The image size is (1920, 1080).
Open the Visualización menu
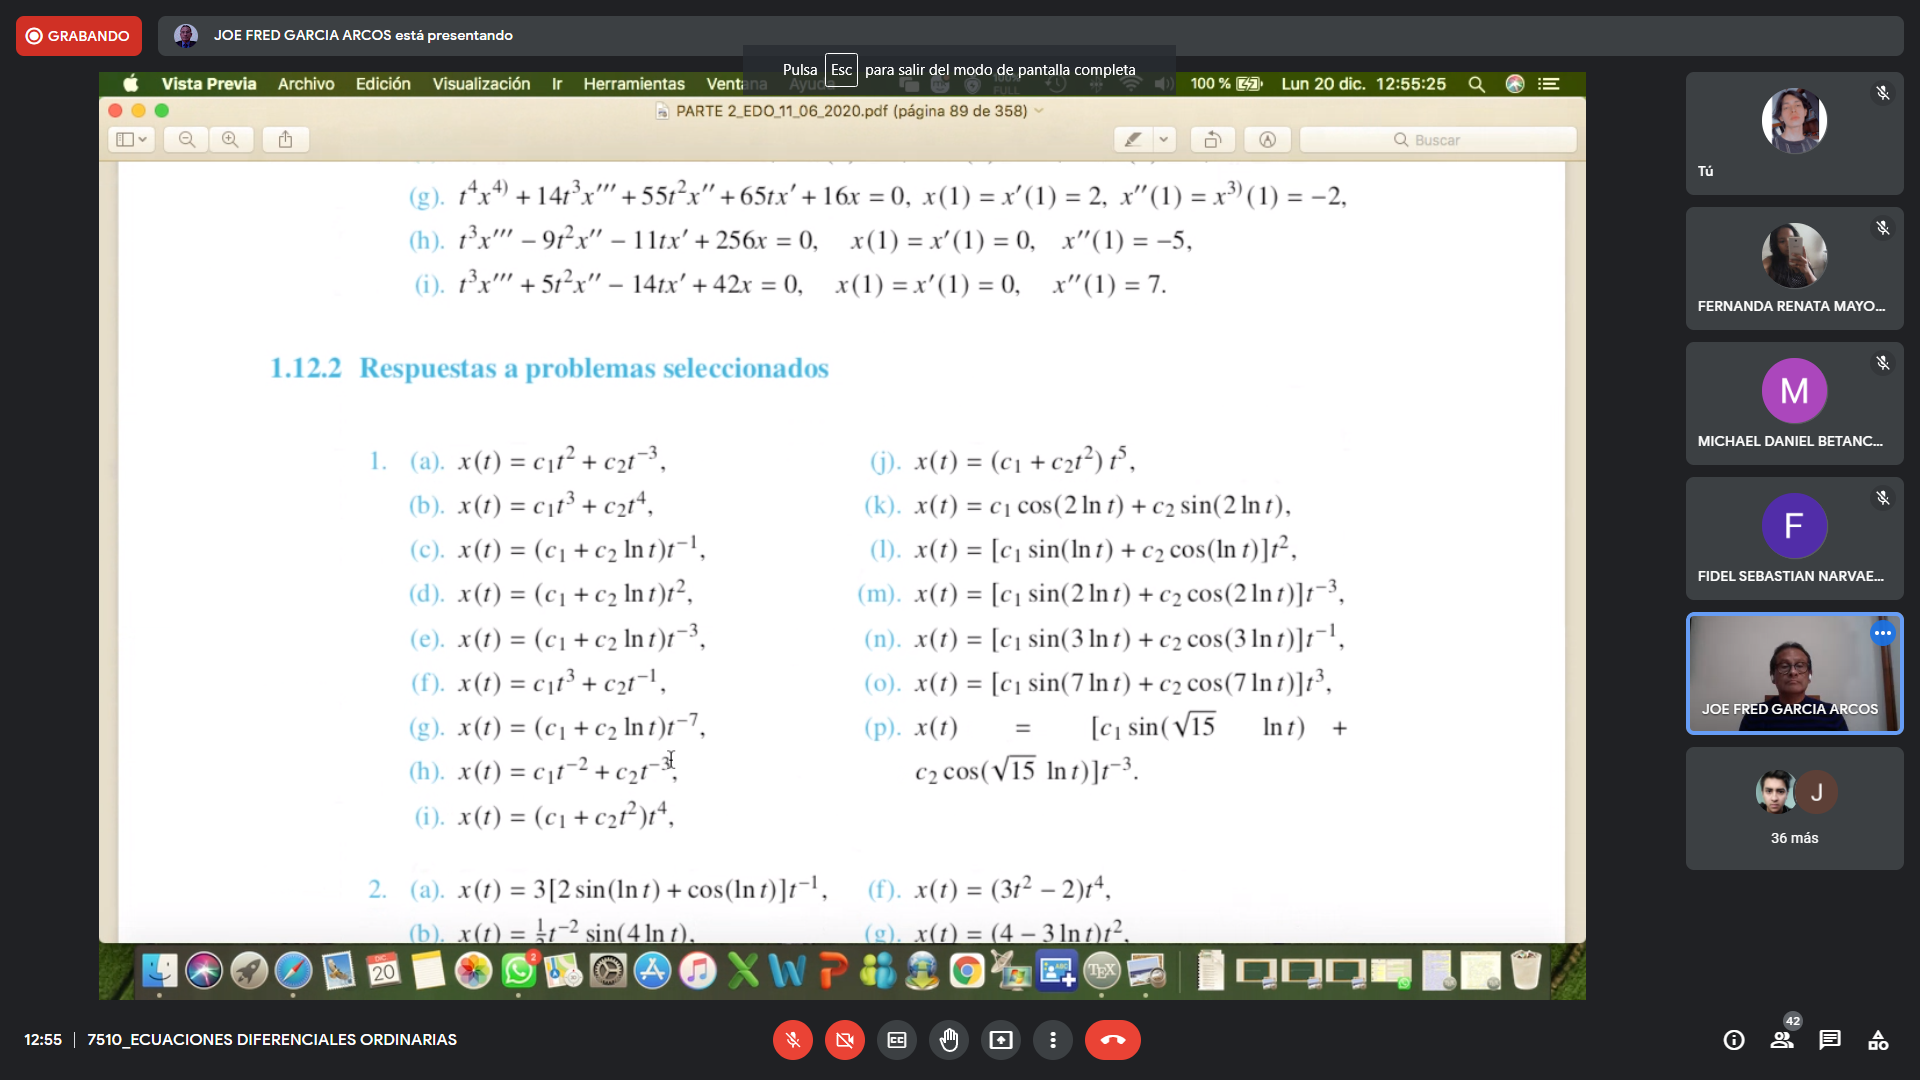click(480, 84)
